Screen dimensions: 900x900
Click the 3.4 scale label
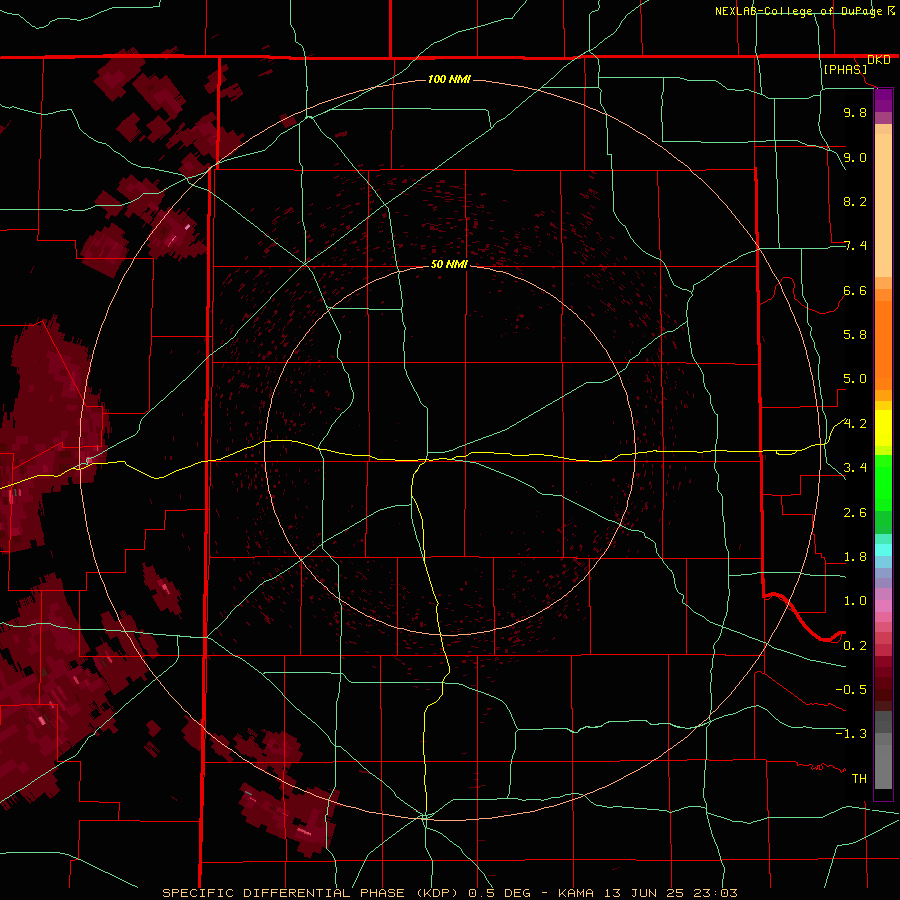pos(855,468)
